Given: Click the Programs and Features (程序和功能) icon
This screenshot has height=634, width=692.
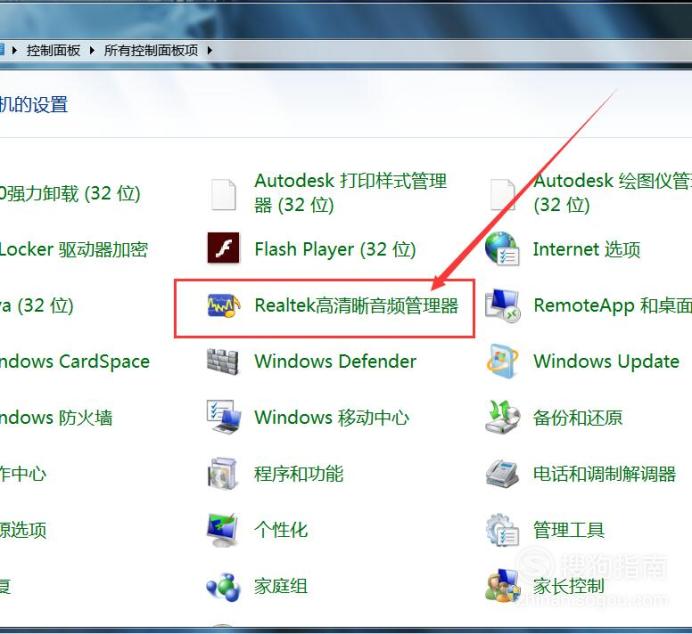Looking at the screenshot, I should click(223, 473).
